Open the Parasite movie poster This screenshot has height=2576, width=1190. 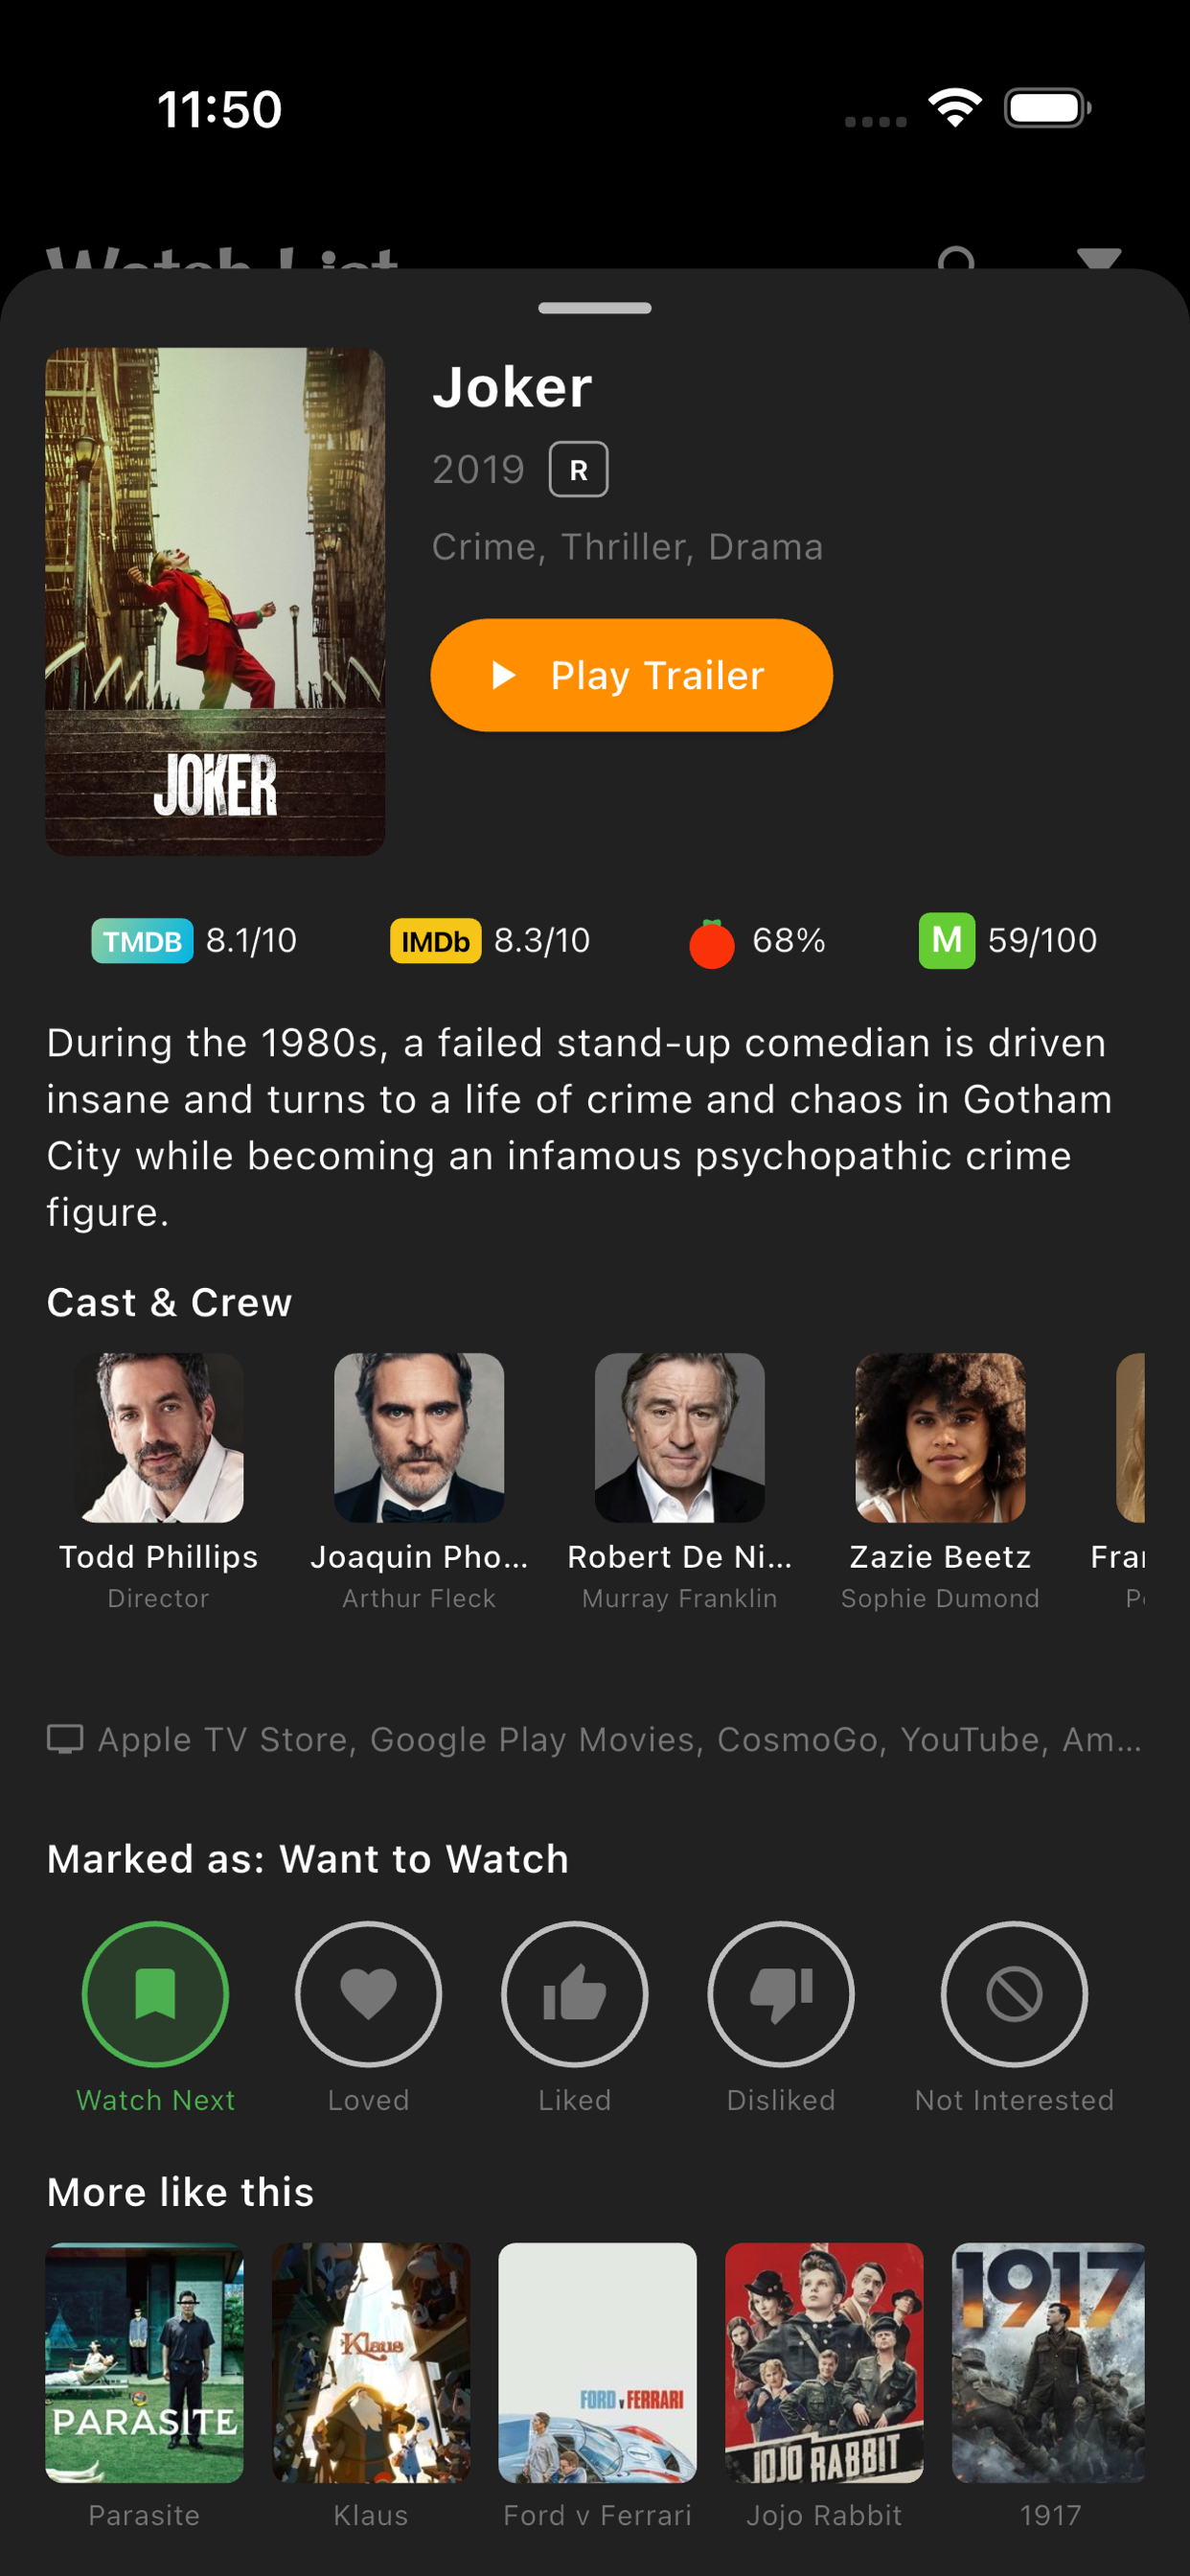click(144, 2363)
